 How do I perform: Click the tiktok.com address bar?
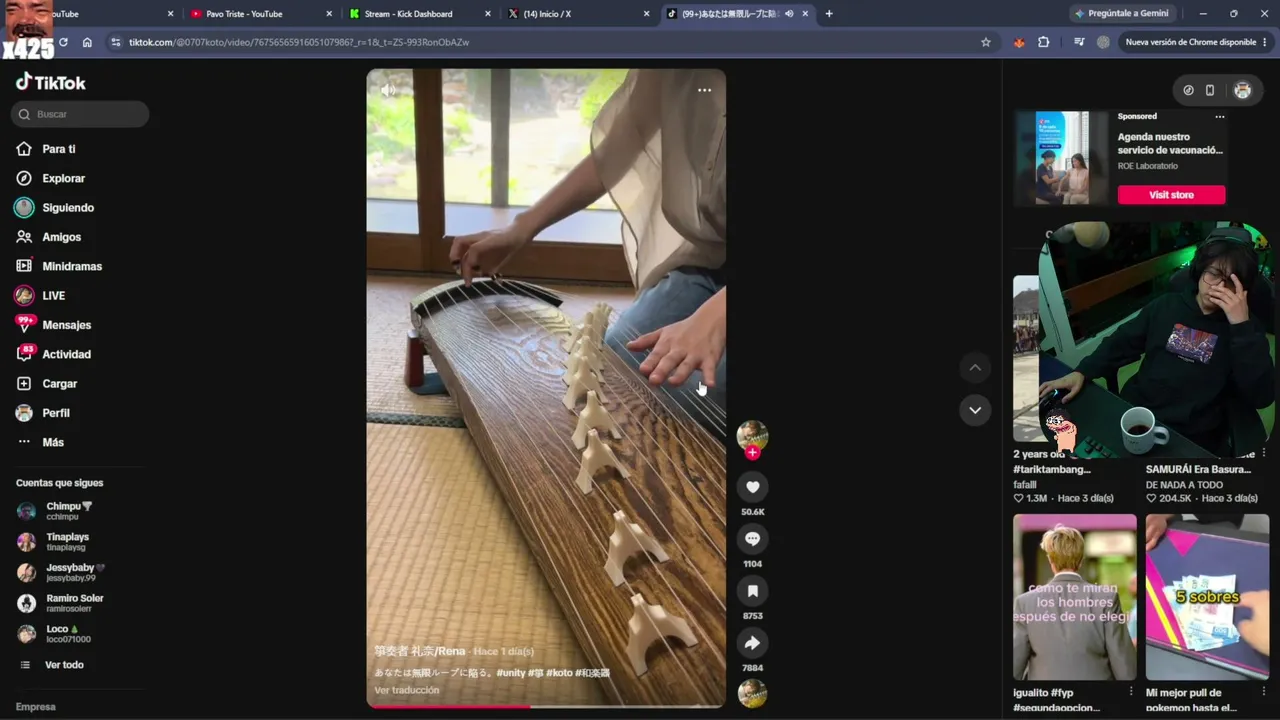550,42
